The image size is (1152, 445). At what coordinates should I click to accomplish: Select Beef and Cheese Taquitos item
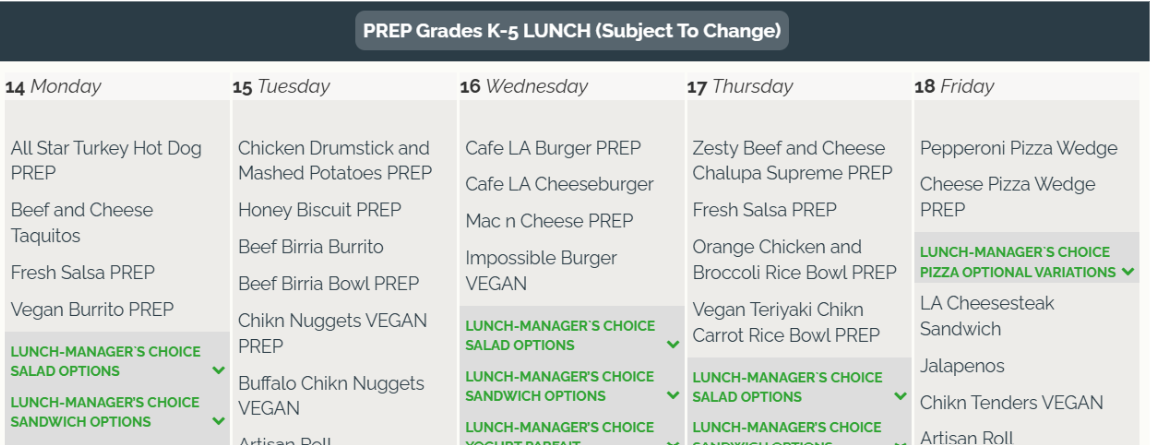[x=82, y=223]
